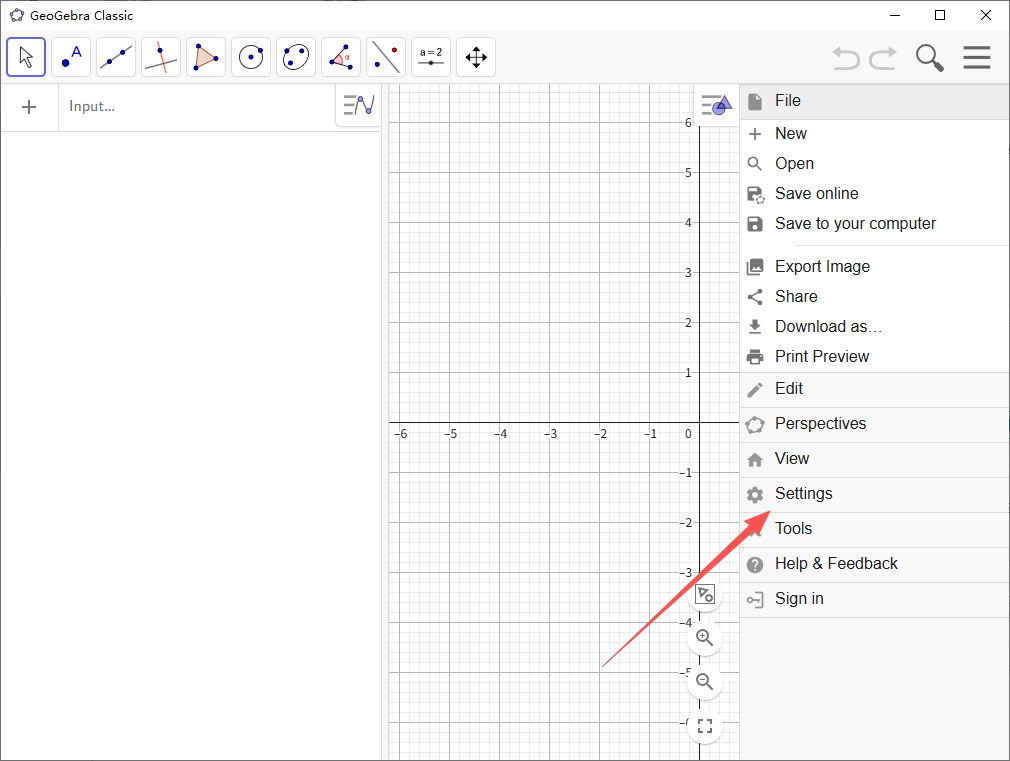Maximize the GeoGebra Classic window
Viewport: 1010px width, 761px height.
pyautogui.click(x=940, y=15)
